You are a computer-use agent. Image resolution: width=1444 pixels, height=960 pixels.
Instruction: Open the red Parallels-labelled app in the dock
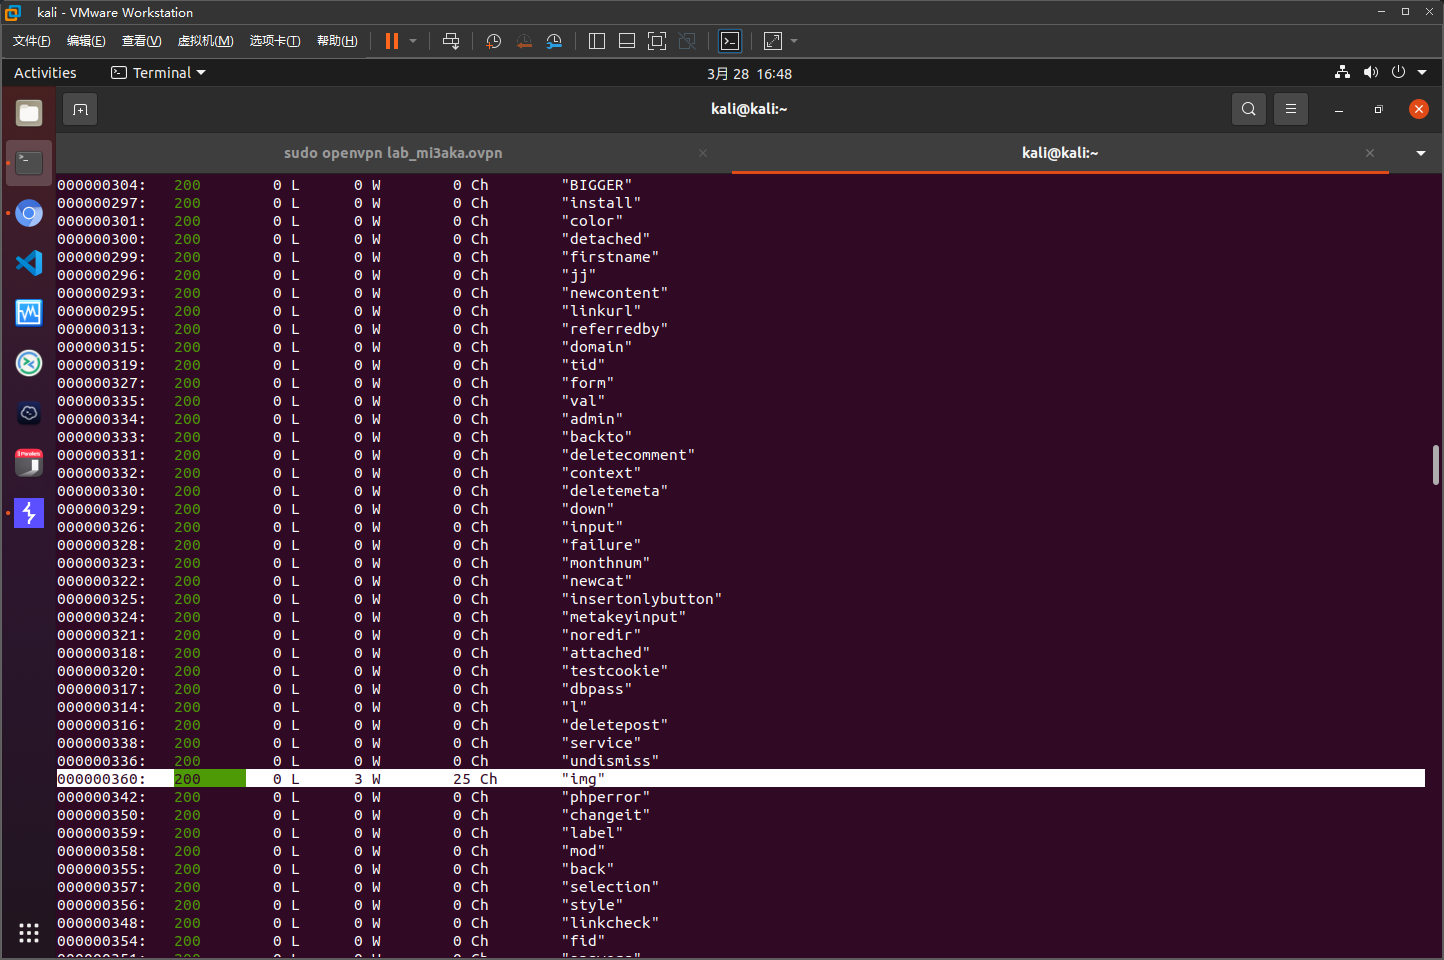[29, 463]
